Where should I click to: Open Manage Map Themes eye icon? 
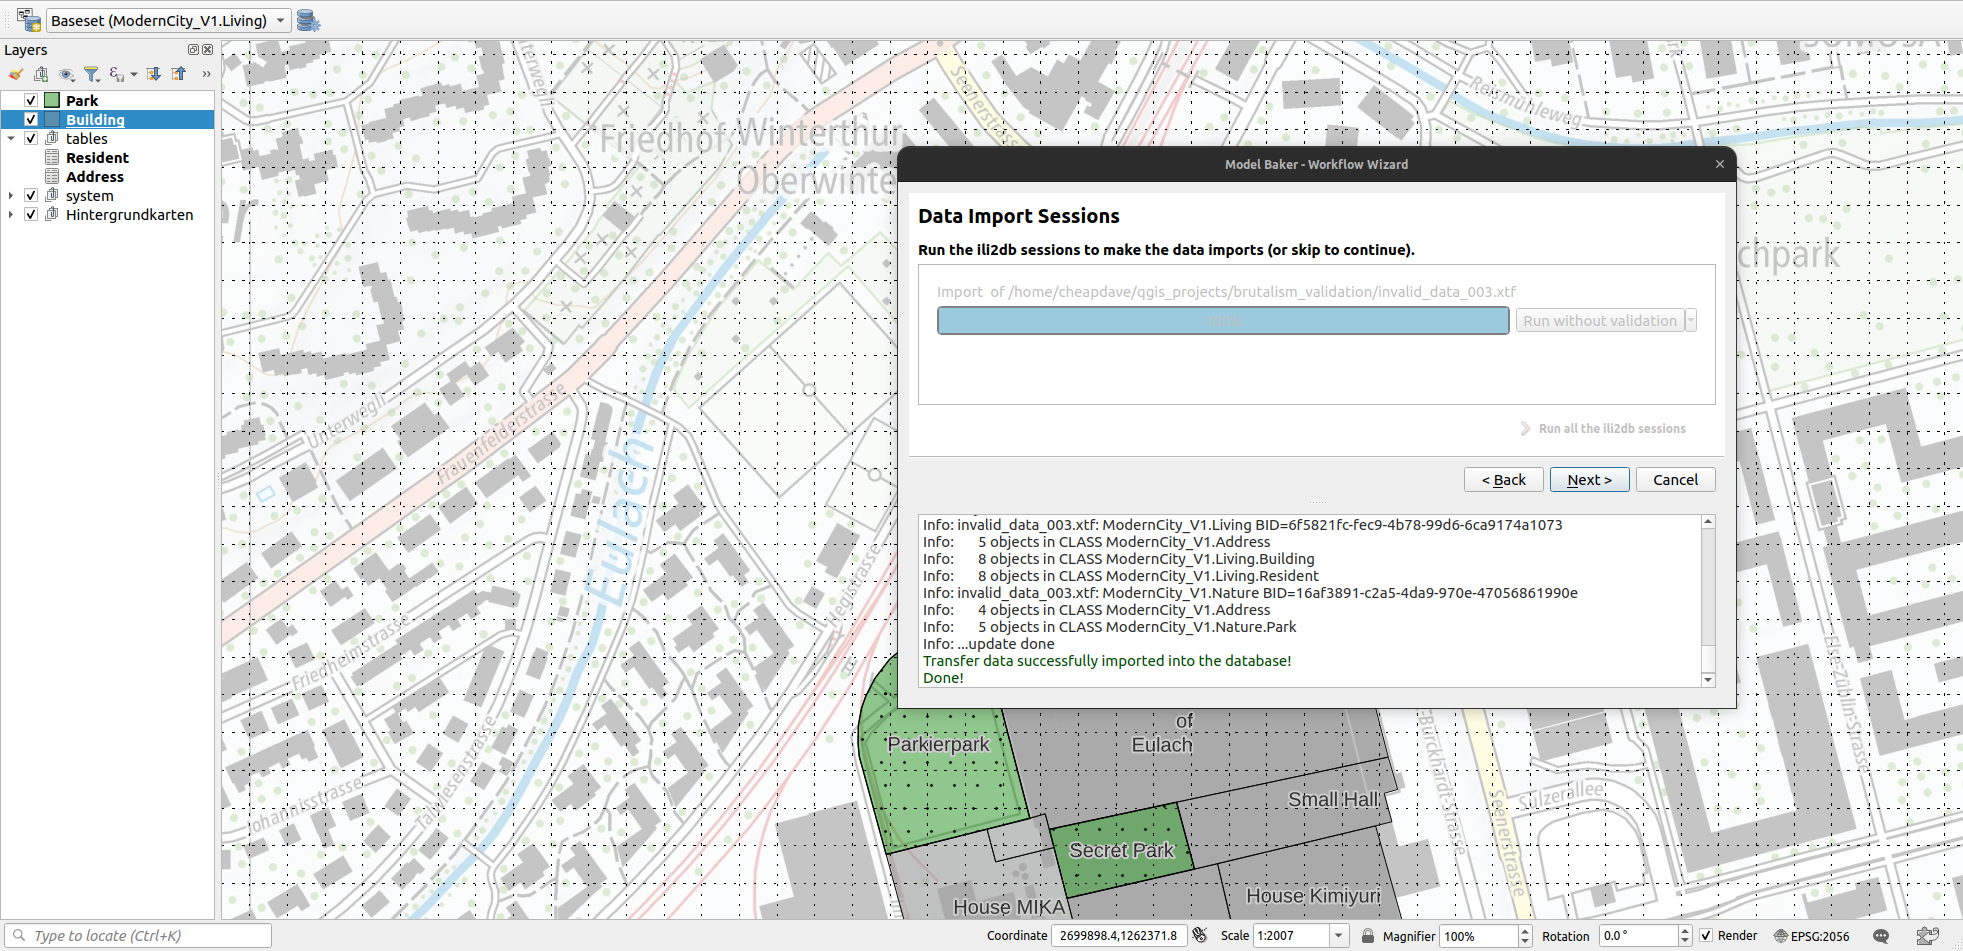point(66,74)
